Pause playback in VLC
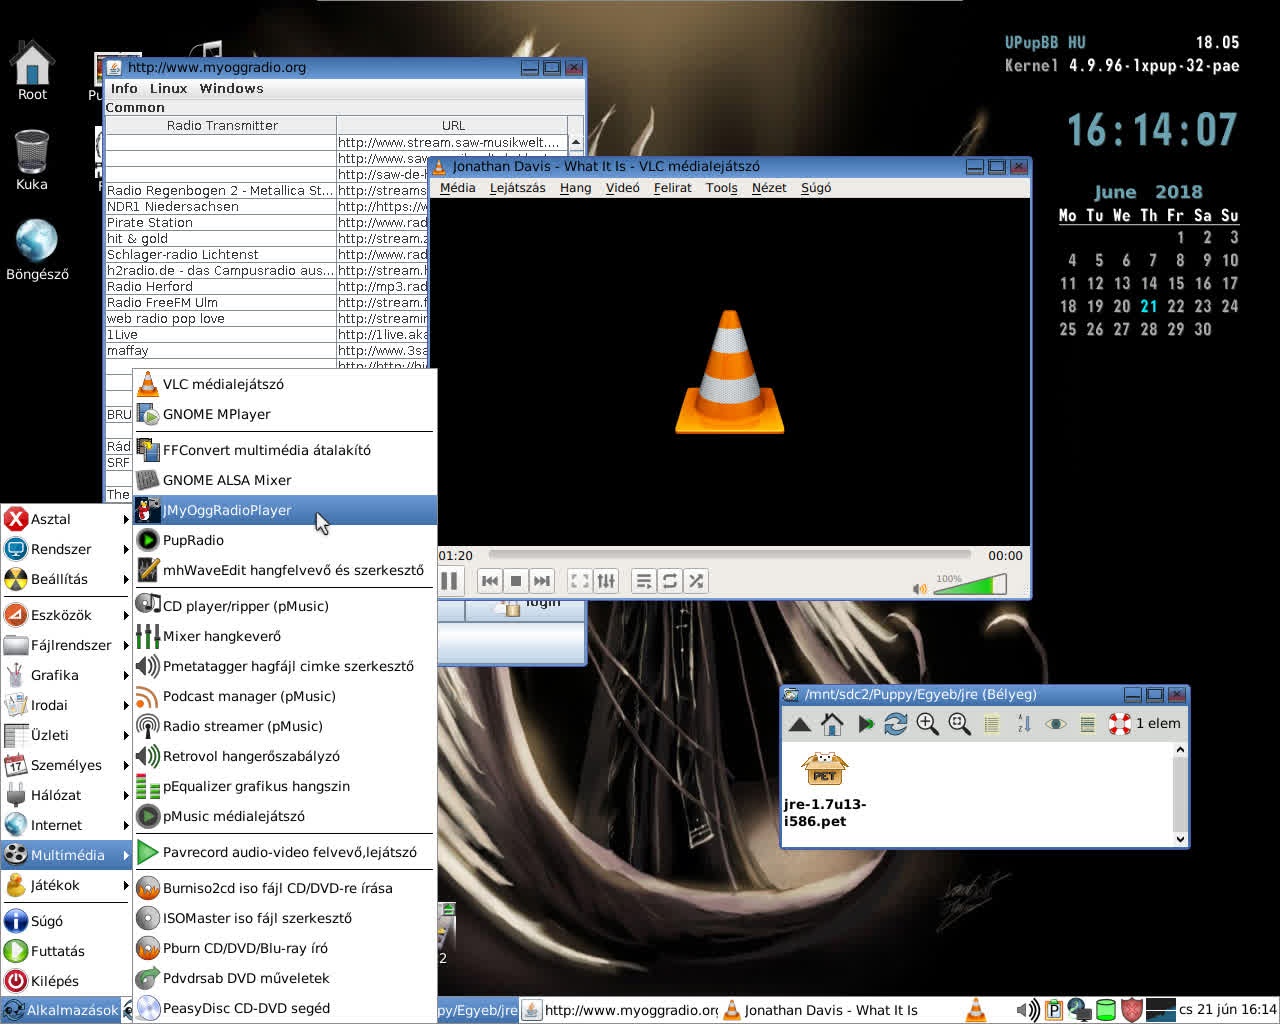Image resolution: width=1280 pixels, height=1024 pixels. (449, 581)
